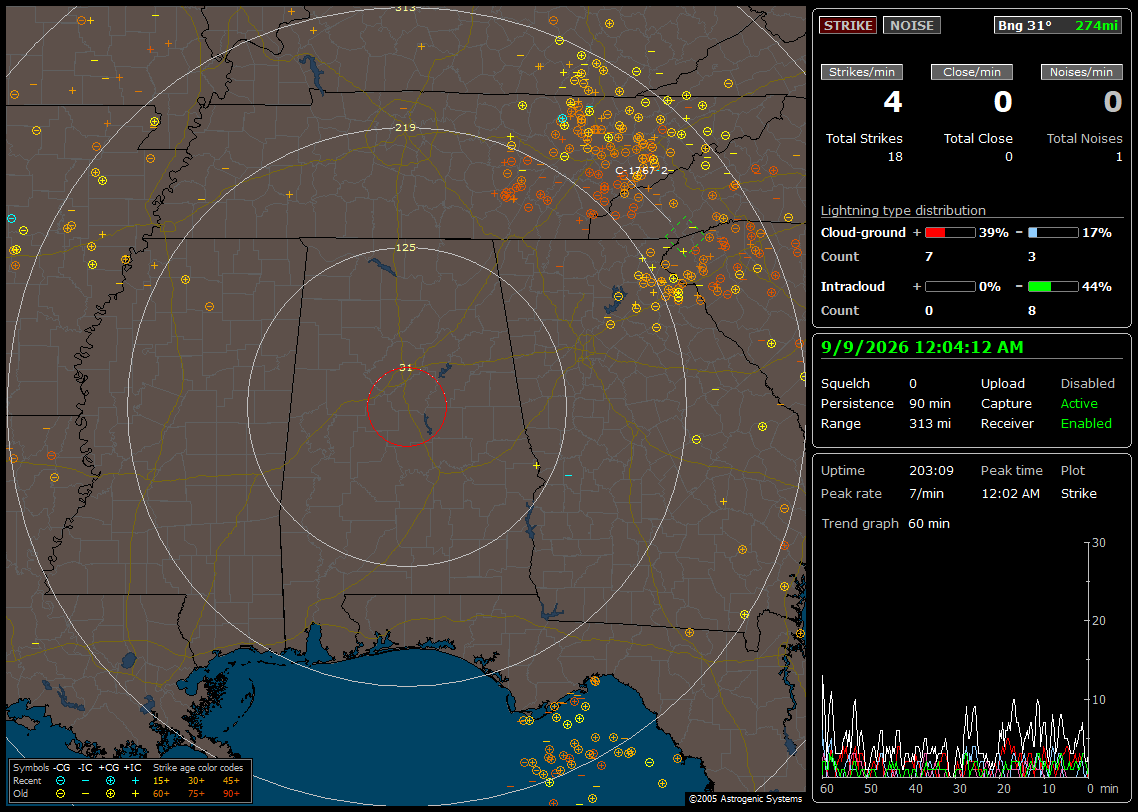Click the Enabled receiver status text
The height and width of the screenshot is (812, 1138).
(x=1086, y=424)
